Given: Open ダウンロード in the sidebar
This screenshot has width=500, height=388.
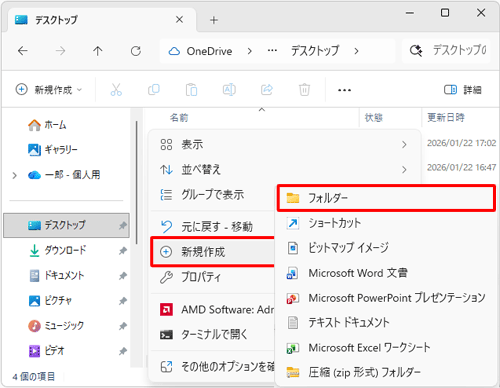Looking at the screenshot, I should (57, 250).
